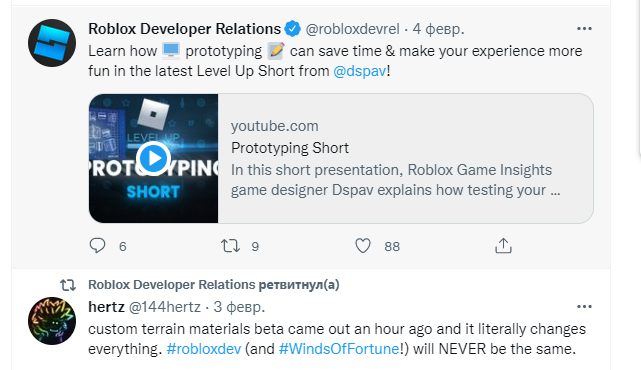Image resolution: width=641 pixels, height=370 pixels.
Task: Click 'Roblox Developer Relations ретвитнул(а)' label
Action: coord(214,285)
